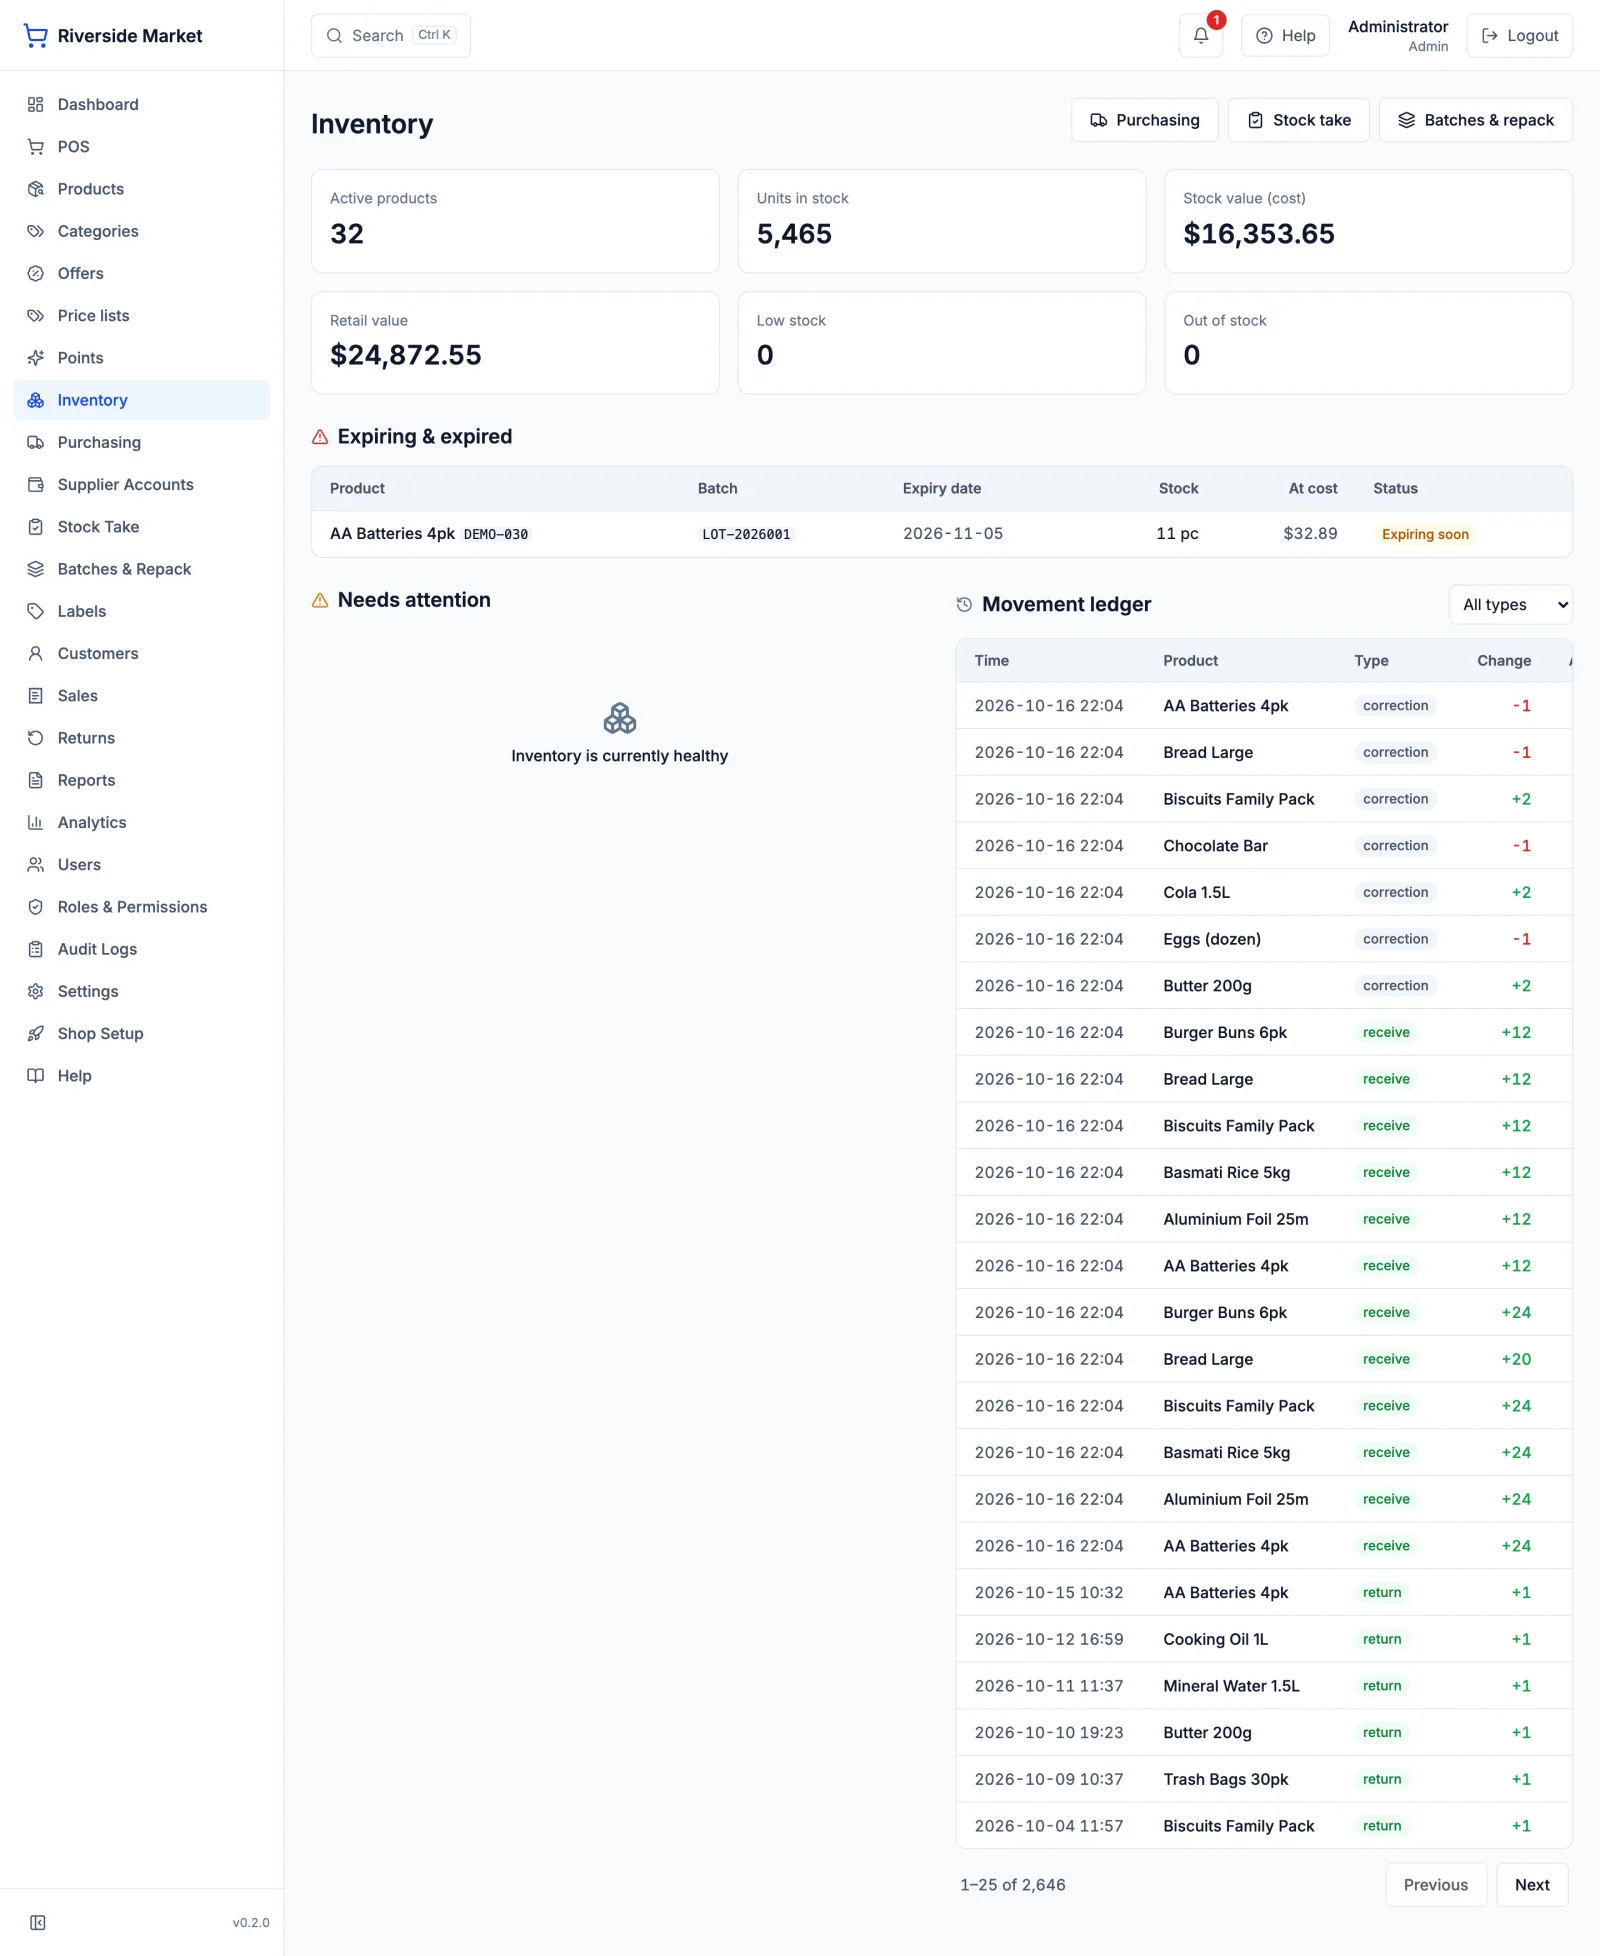
Task: Focus the Search input field
Action: [390, 36]
